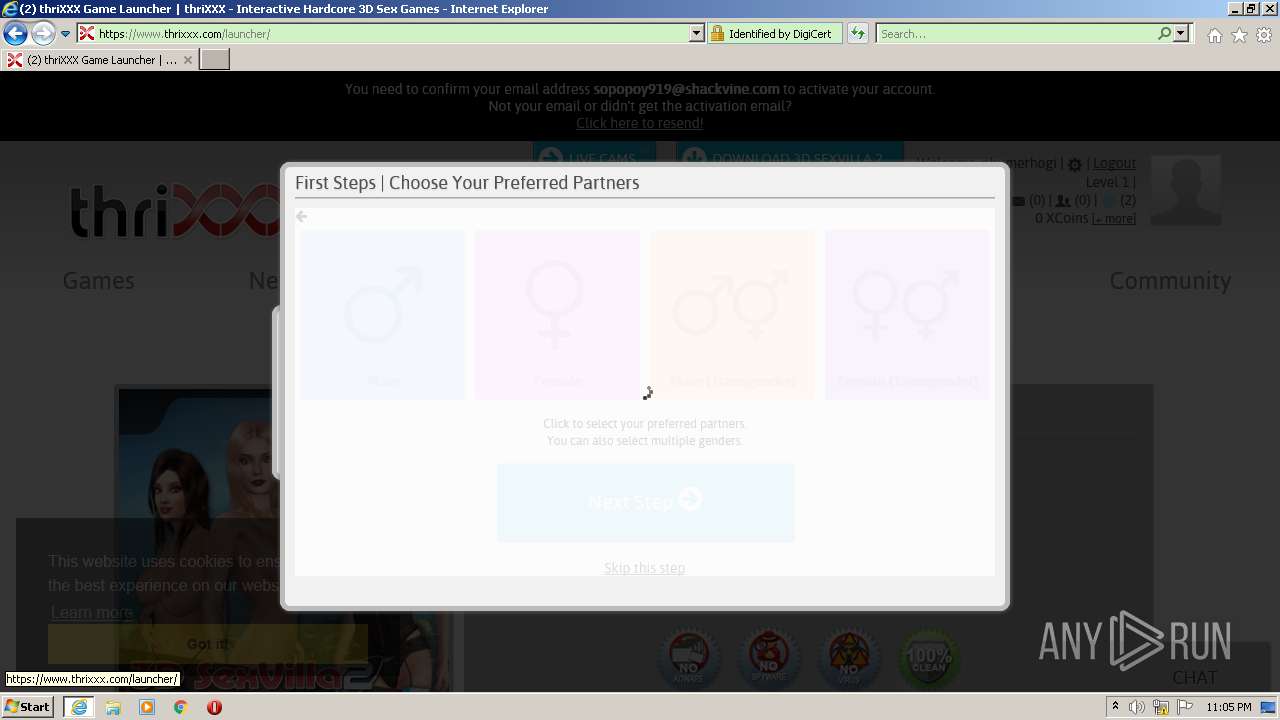Click the 'Click here to resend!' link
The height and width of the screenshot is (720, 1280).
tap(640, 123)
